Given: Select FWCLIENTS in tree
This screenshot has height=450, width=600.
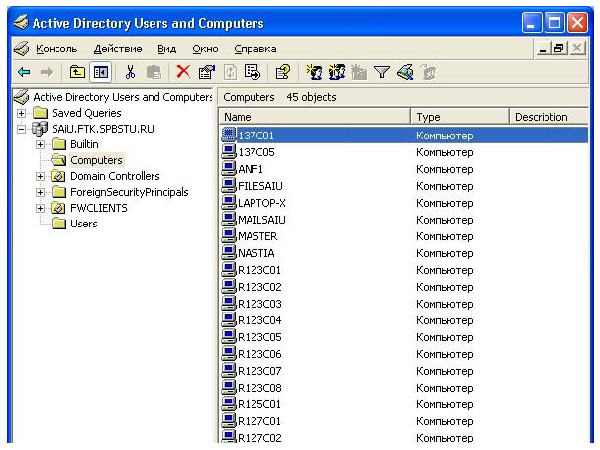Looking at the screenshot, I should (x=99, y=208).
